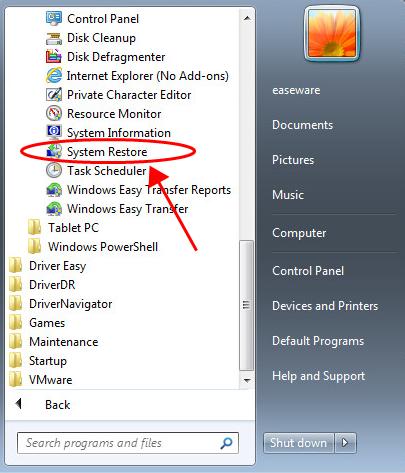The width and height of the screenshot is (405, 473).
Task: Open System Restore icon
Action: tap(54, 152)
